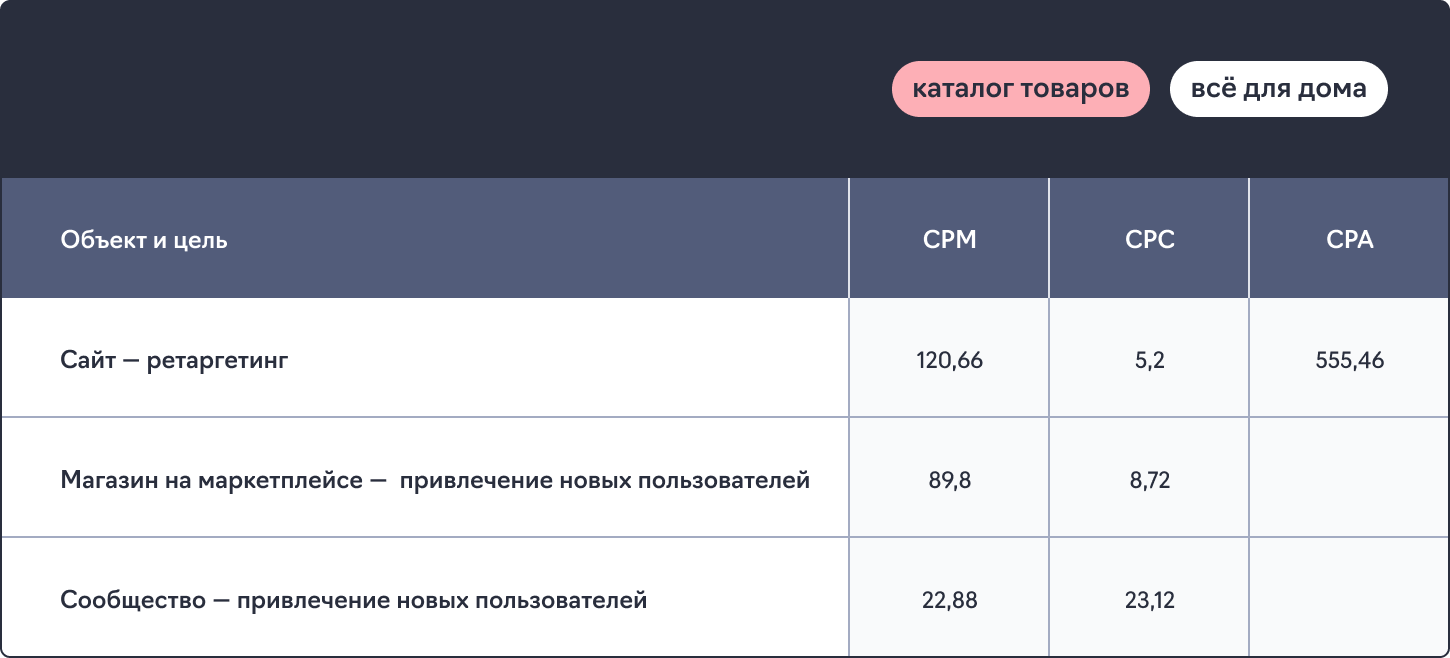Select the «Сайт — ретаргетинг» row label
Image resolution: width=1450 pixels, height=658 pixels.
174,360
